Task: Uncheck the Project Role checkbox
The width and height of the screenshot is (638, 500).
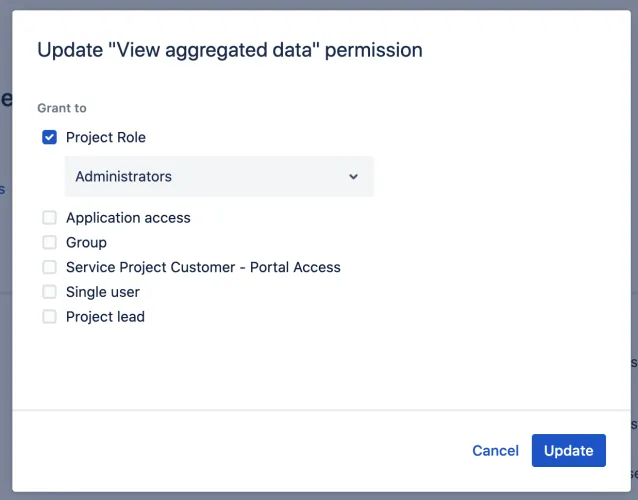Action: pyautogui.click(x=49, y=138)
